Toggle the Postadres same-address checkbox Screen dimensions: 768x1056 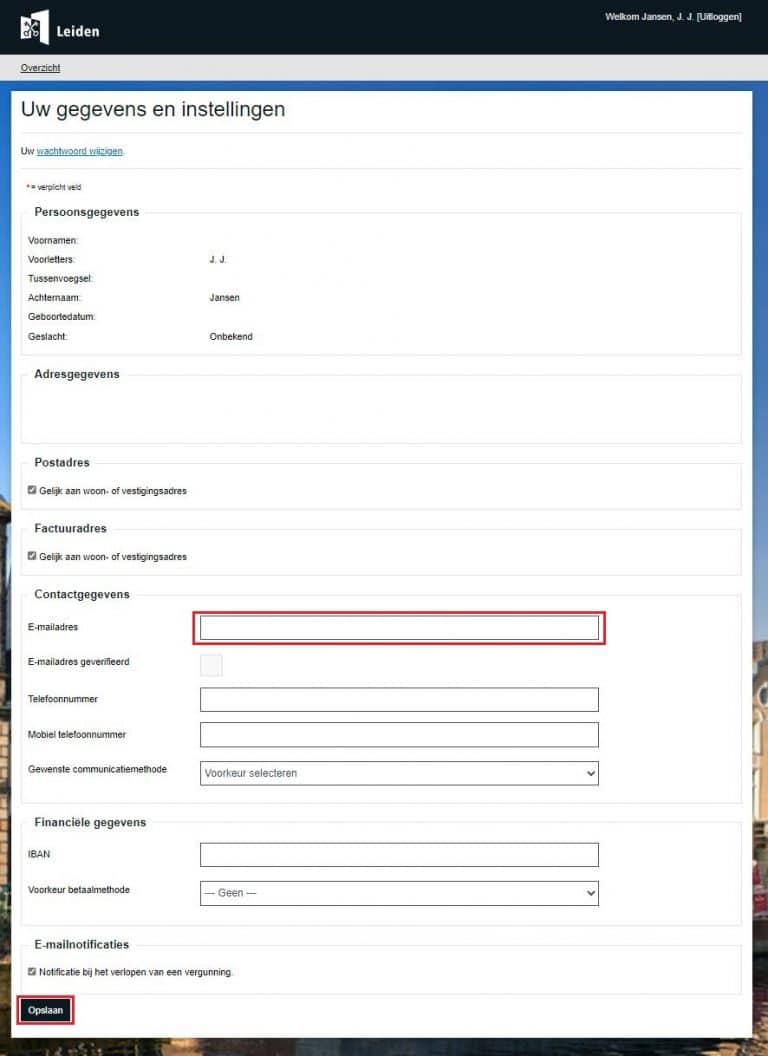tap(32, 491)
